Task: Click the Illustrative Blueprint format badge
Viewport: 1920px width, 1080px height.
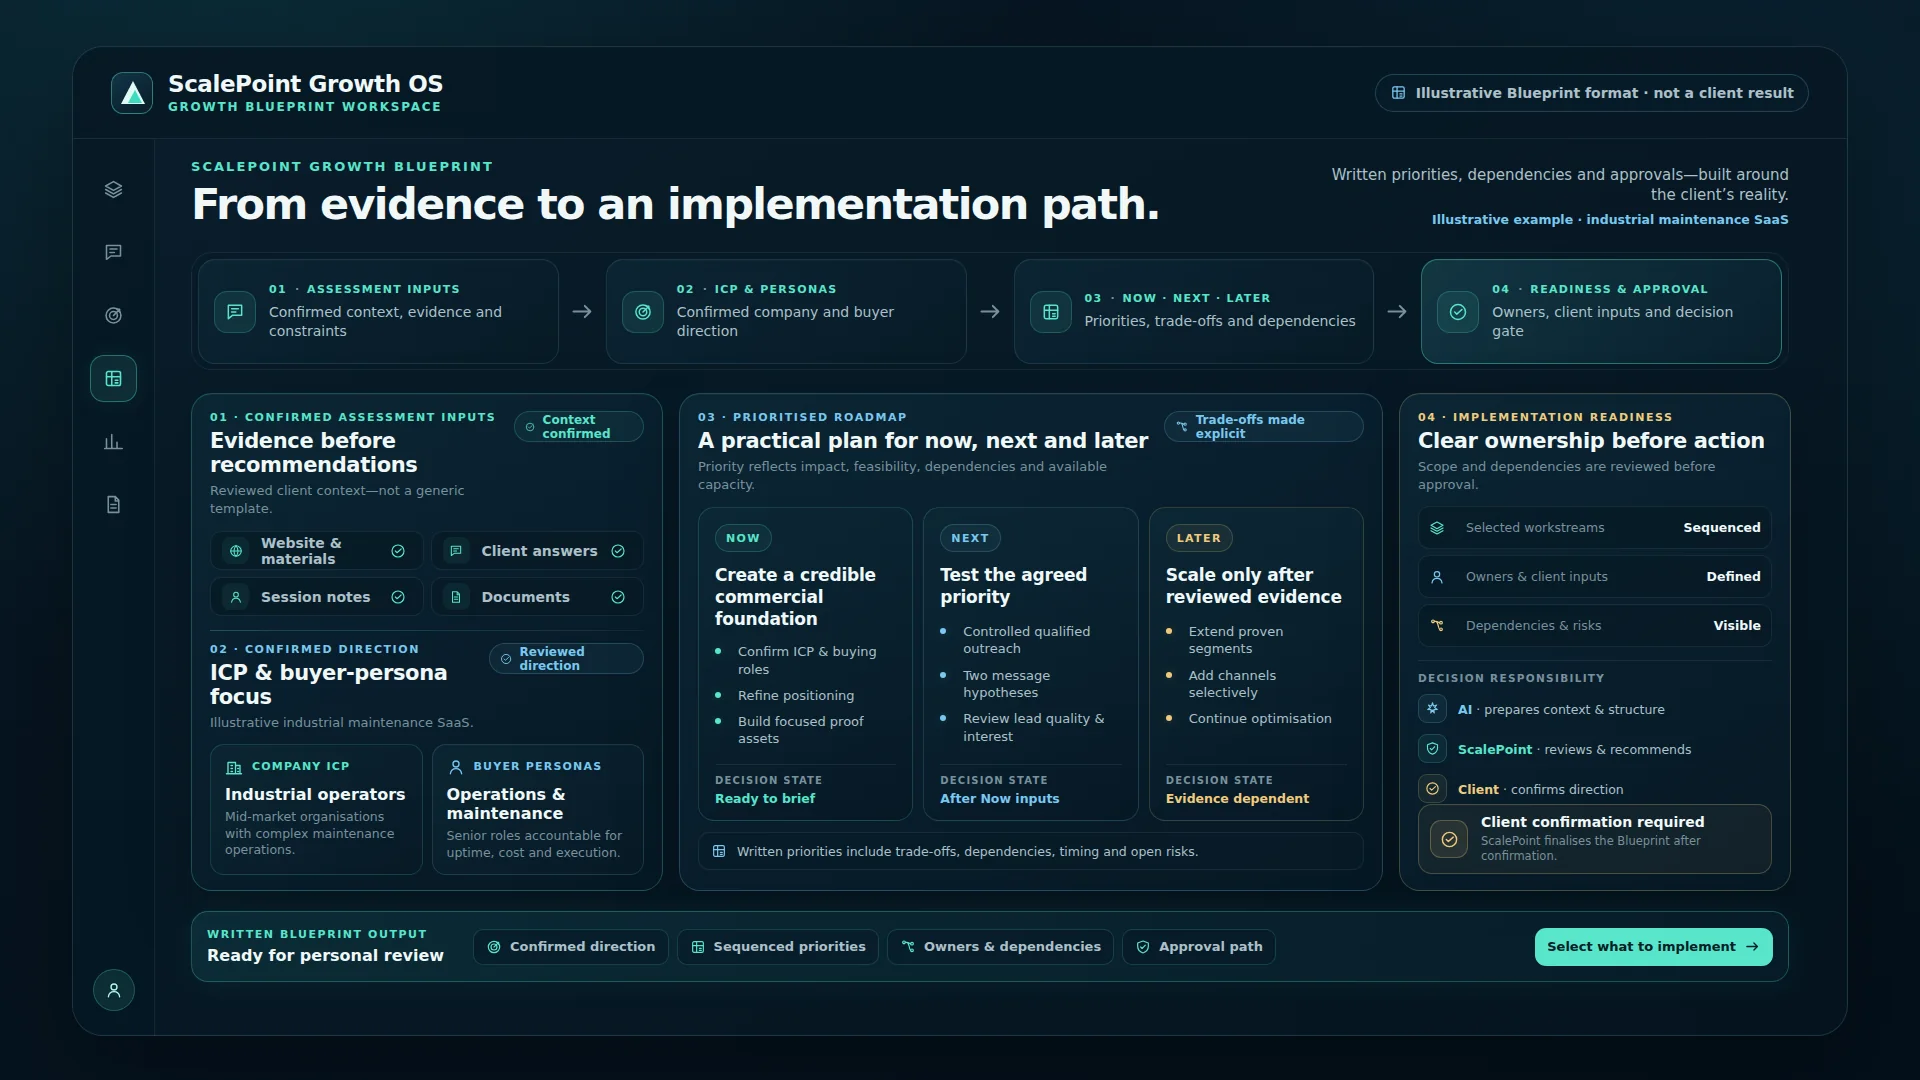Action: (x=1592, y=93)
